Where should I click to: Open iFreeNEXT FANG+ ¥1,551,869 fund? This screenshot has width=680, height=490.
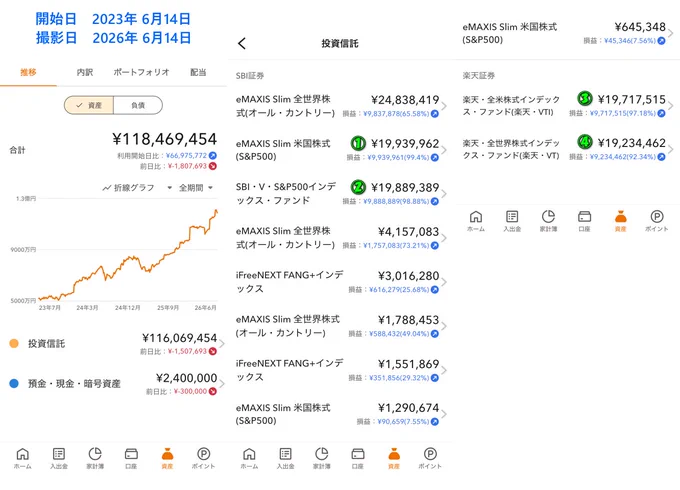click(x=340, y=370)
